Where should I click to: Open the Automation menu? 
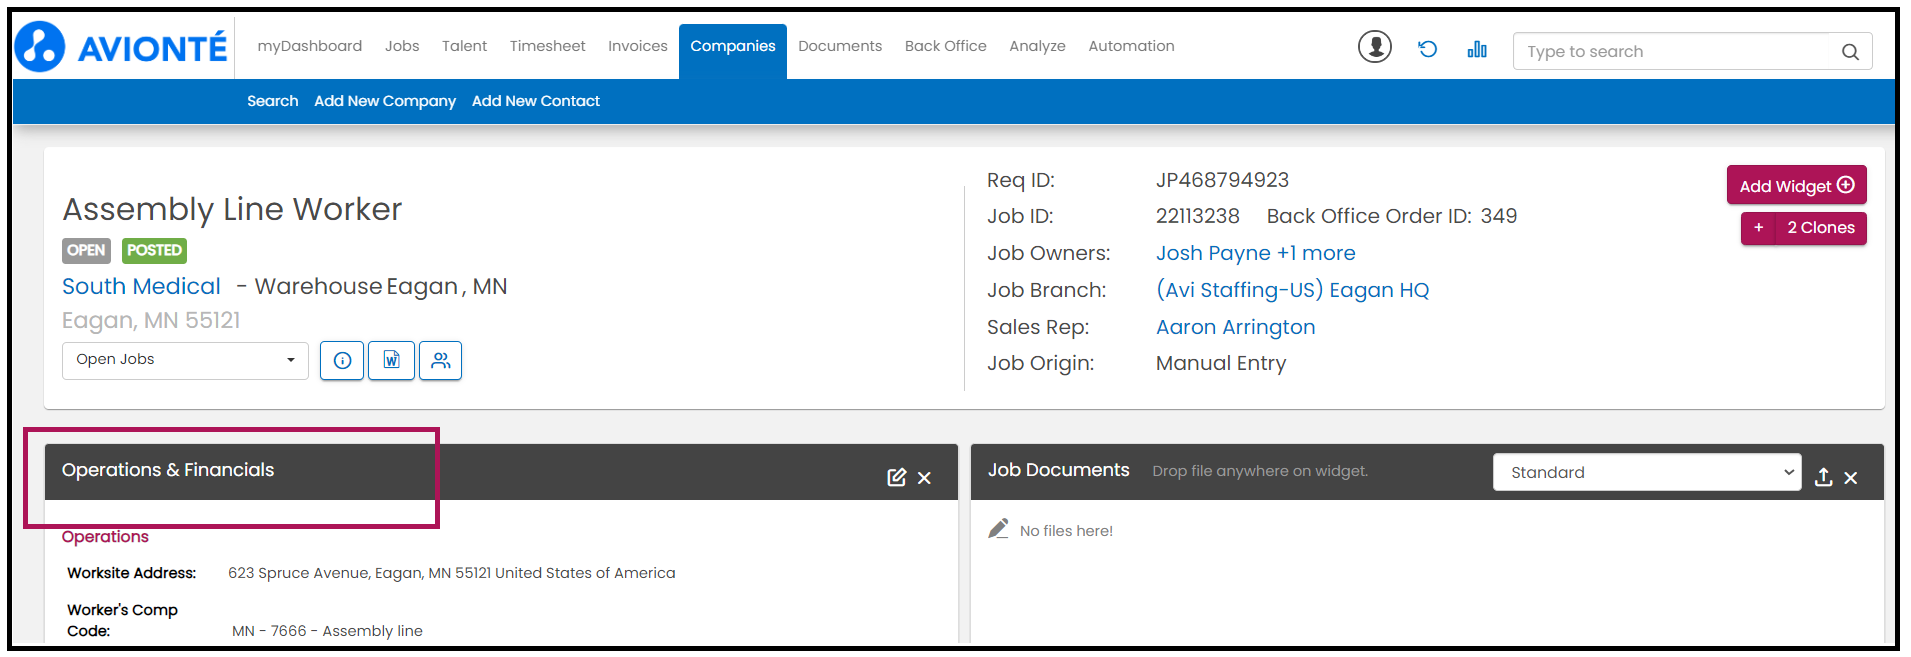1131,46
